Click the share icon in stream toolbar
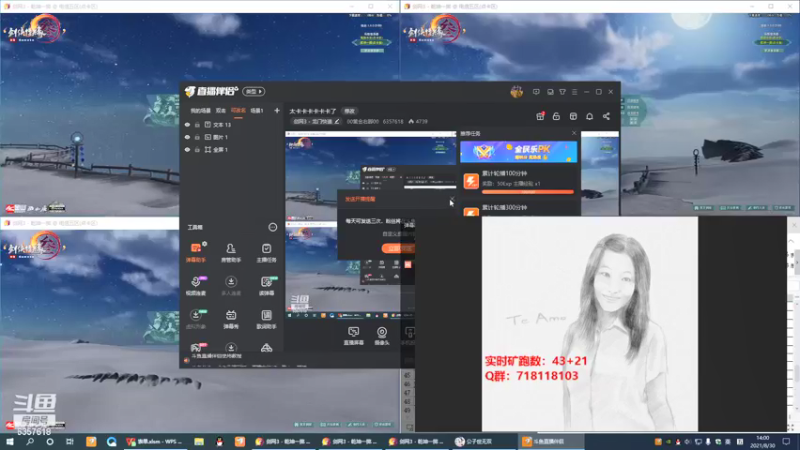 (606, 116)
